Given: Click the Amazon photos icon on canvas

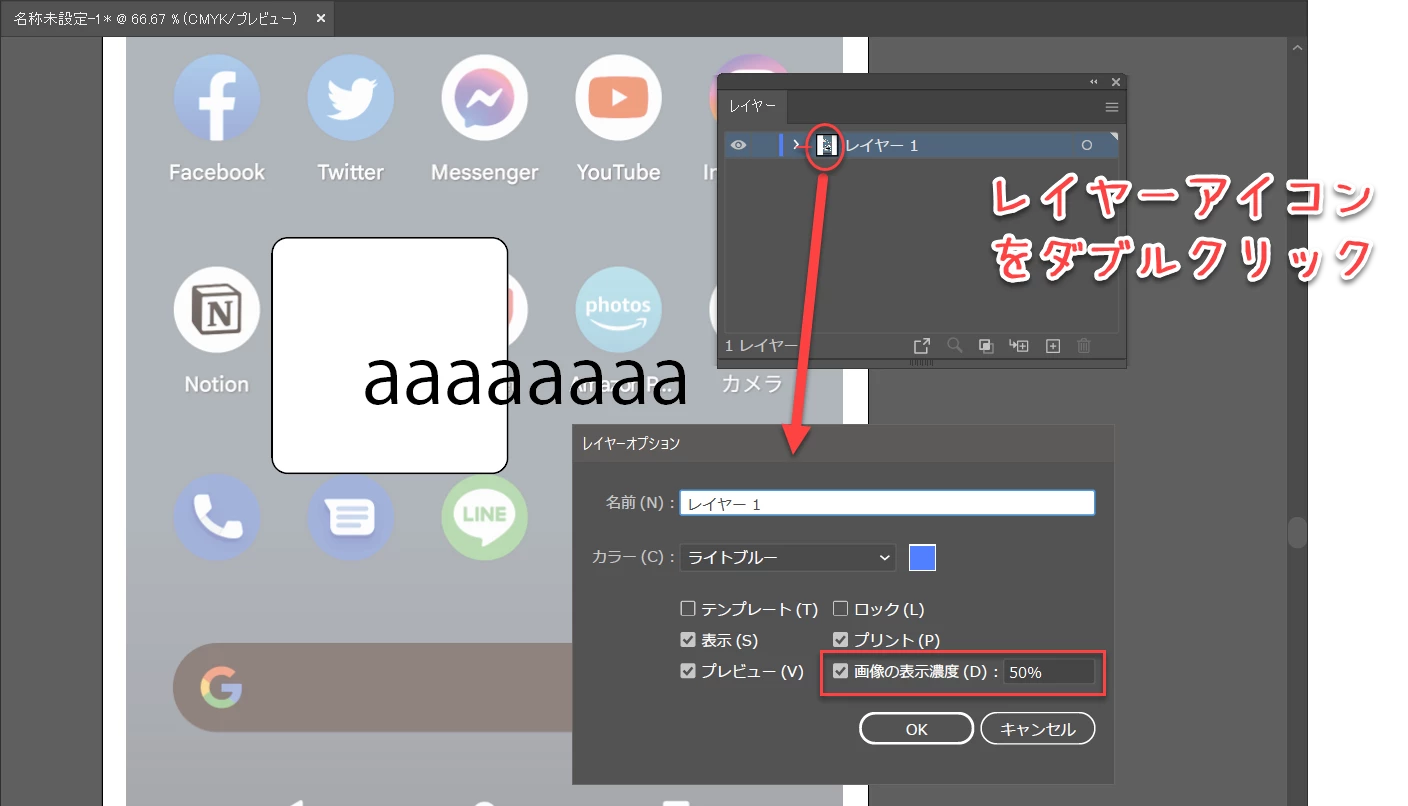Looking at the screenshot, I should (x=619, y=310).
